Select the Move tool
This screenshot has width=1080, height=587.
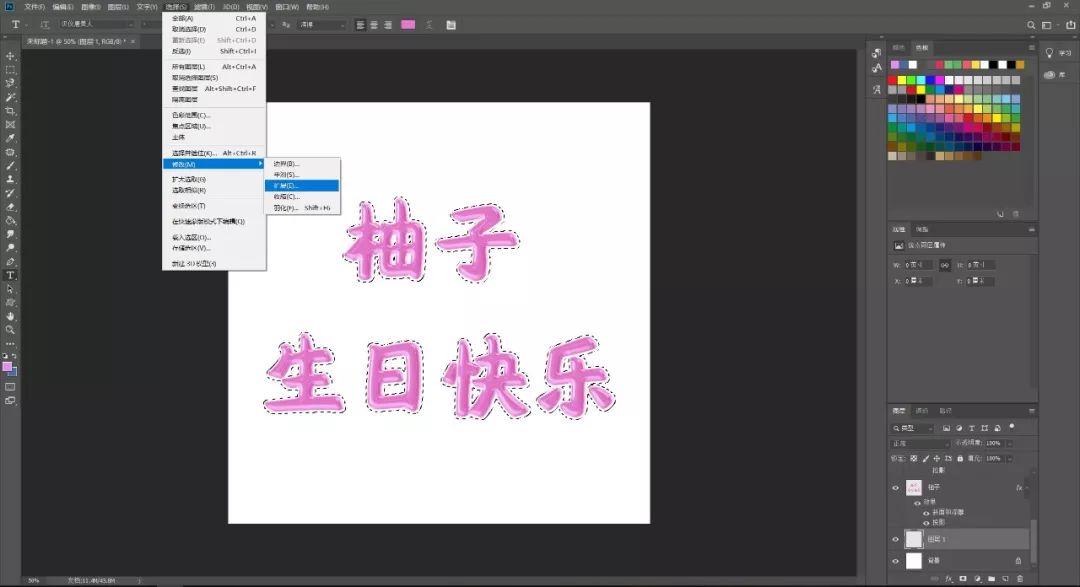tap(11, 56)
